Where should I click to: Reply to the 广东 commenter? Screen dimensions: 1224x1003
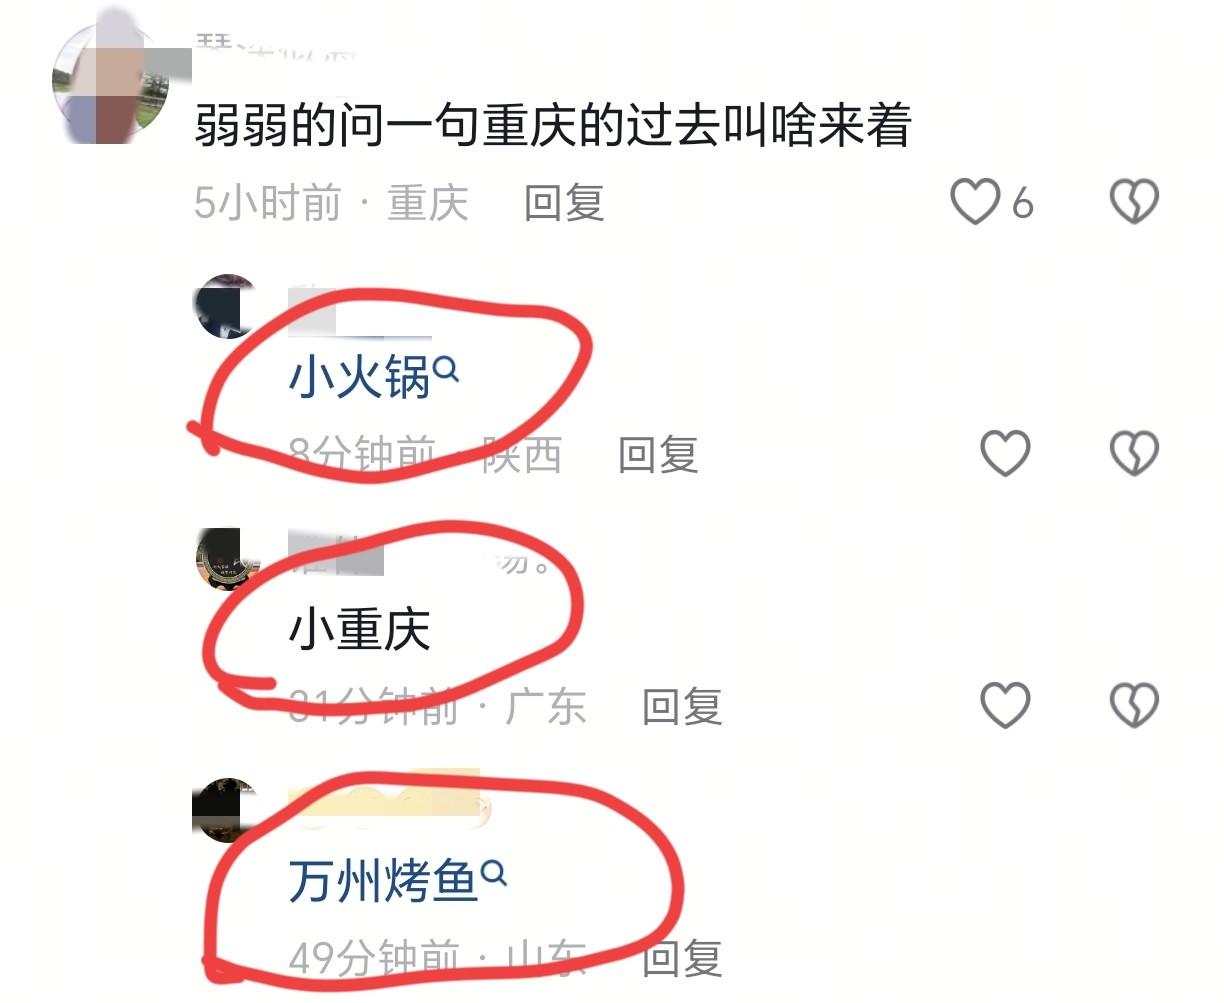coord(682,707)
